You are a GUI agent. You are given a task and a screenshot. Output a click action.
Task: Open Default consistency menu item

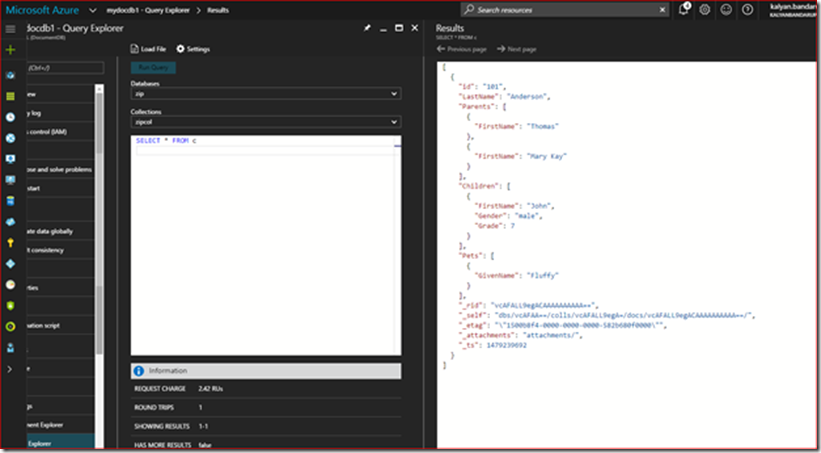(60, 250)
